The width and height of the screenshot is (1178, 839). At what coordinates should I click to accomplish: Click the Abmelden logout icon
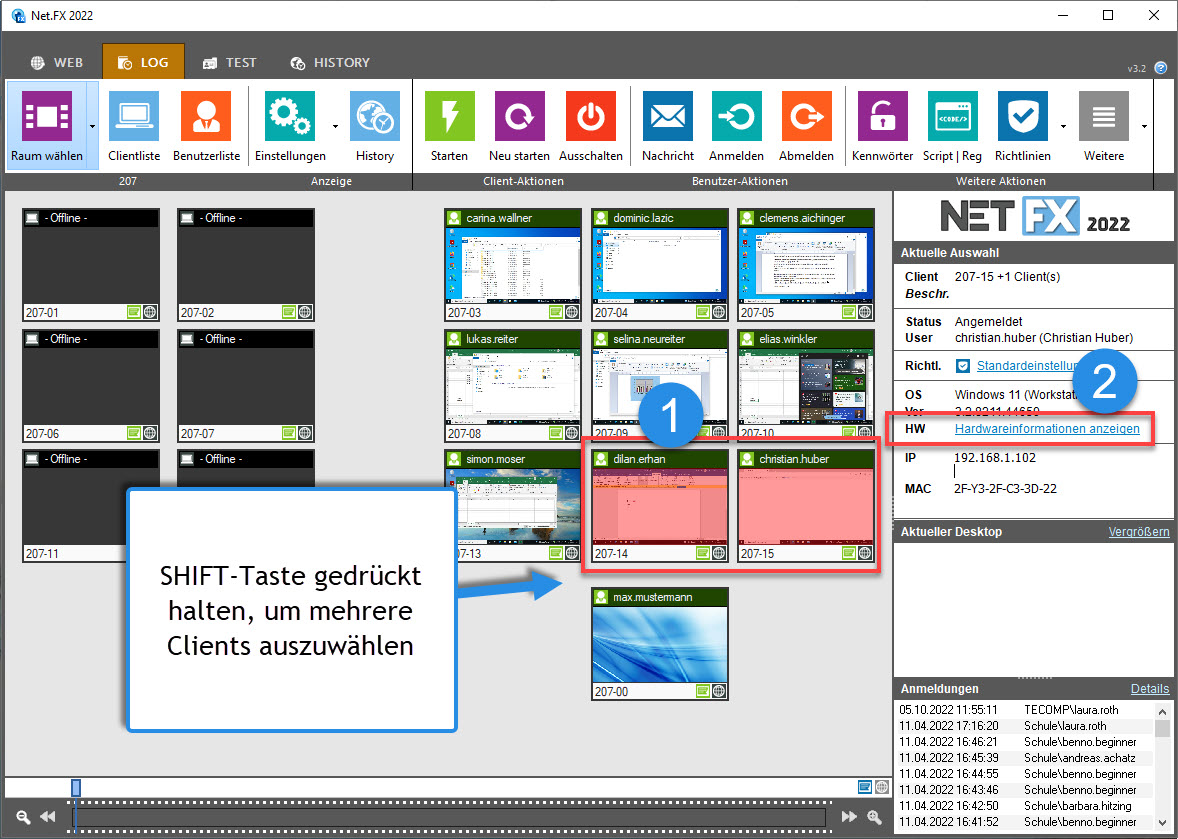806,116
